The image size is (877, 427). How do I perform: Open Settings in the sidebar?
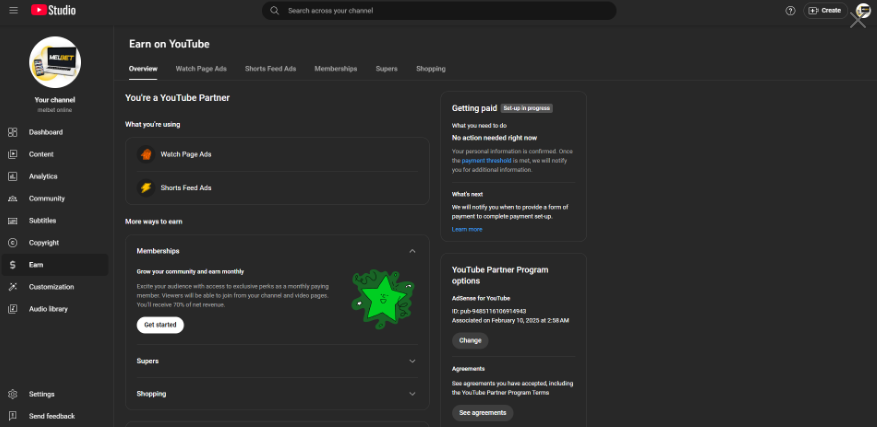[x=55, y=394]
